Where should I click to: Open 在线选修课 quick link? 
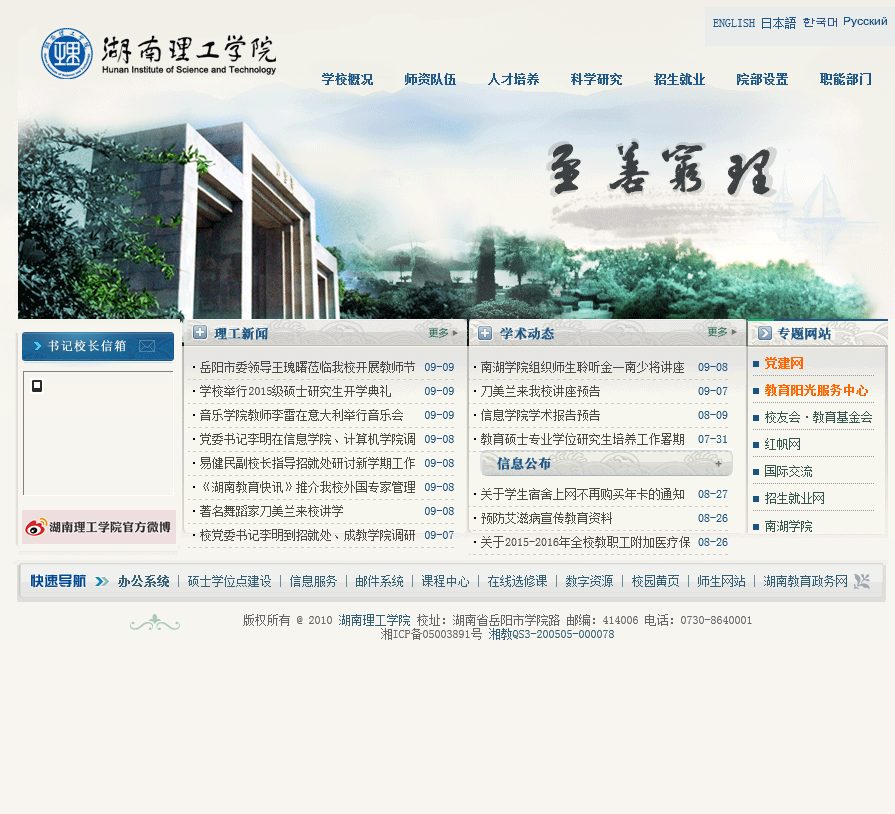click(x=517, y=581)
